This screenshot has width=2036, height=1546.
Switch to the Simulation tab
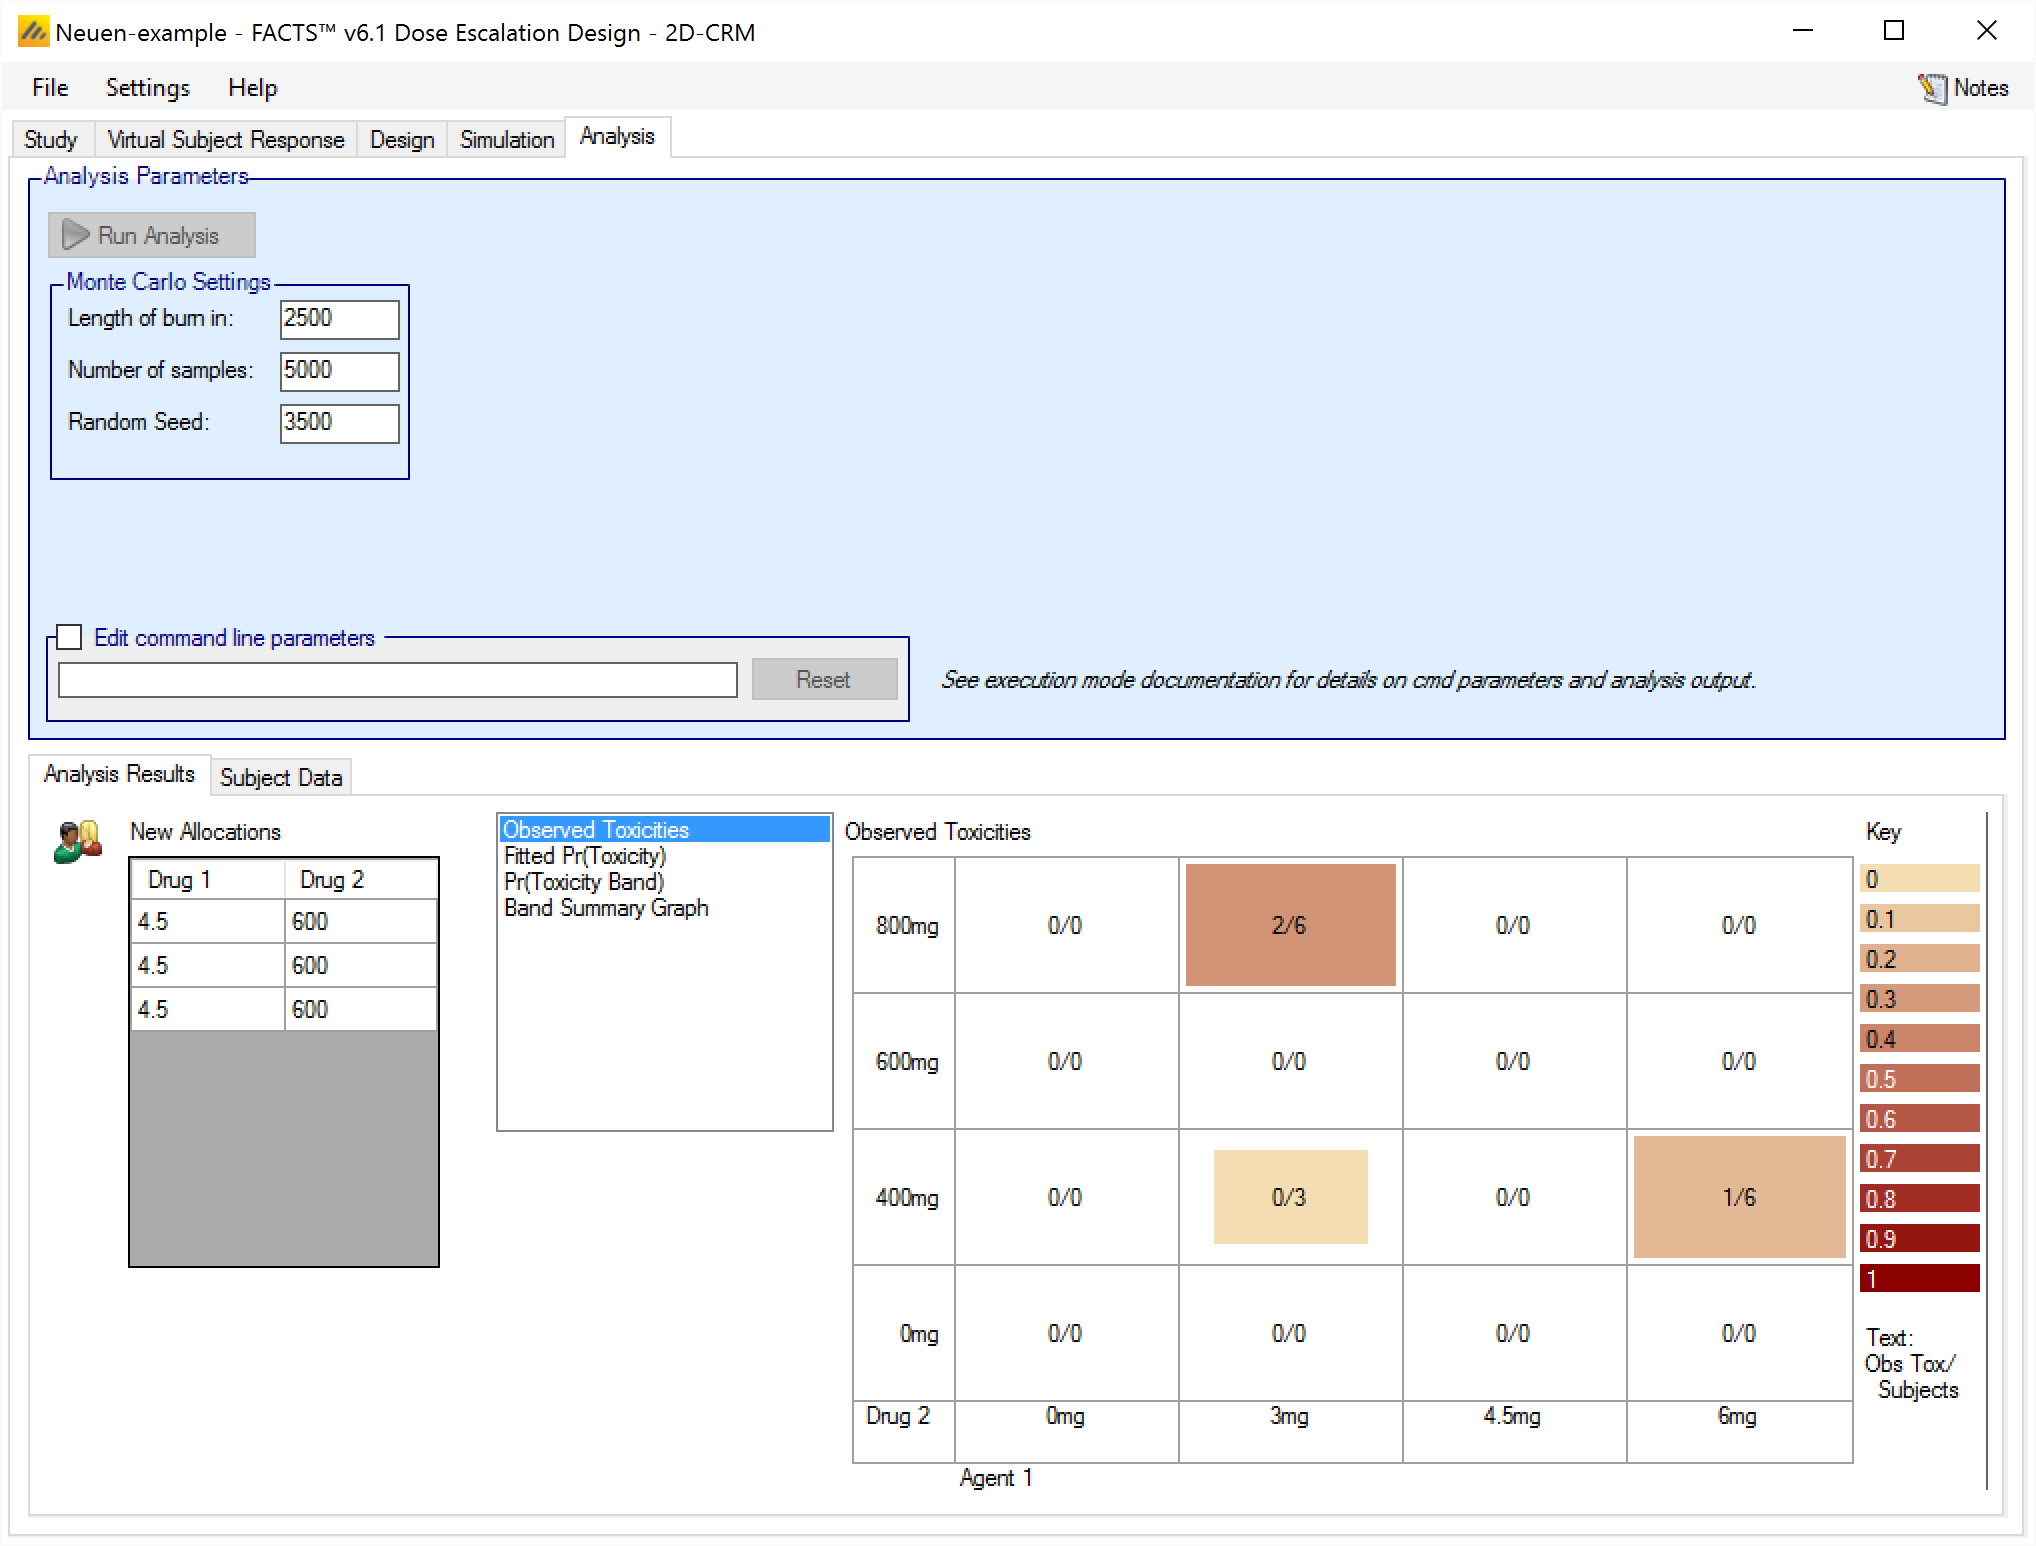(506, 139)
